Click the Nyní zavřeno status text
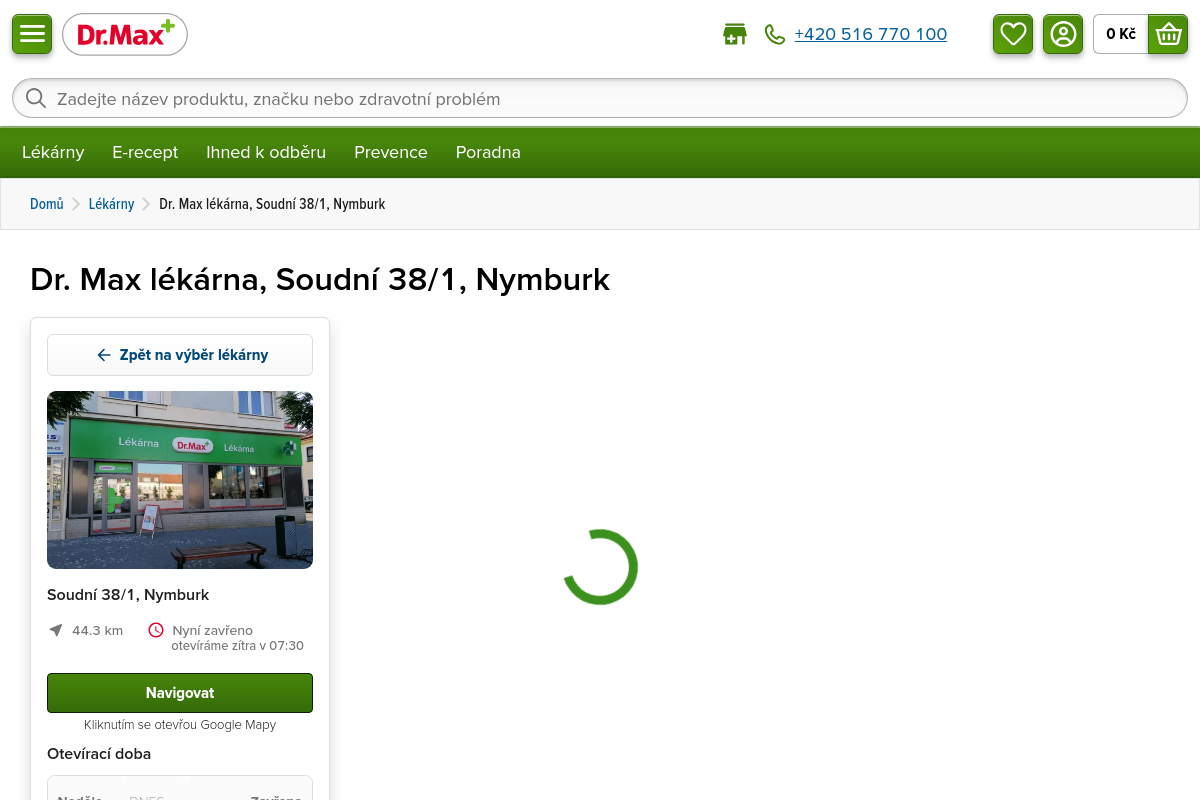Viewport: 1200px width, 800px height. click(x=213, y=630)
